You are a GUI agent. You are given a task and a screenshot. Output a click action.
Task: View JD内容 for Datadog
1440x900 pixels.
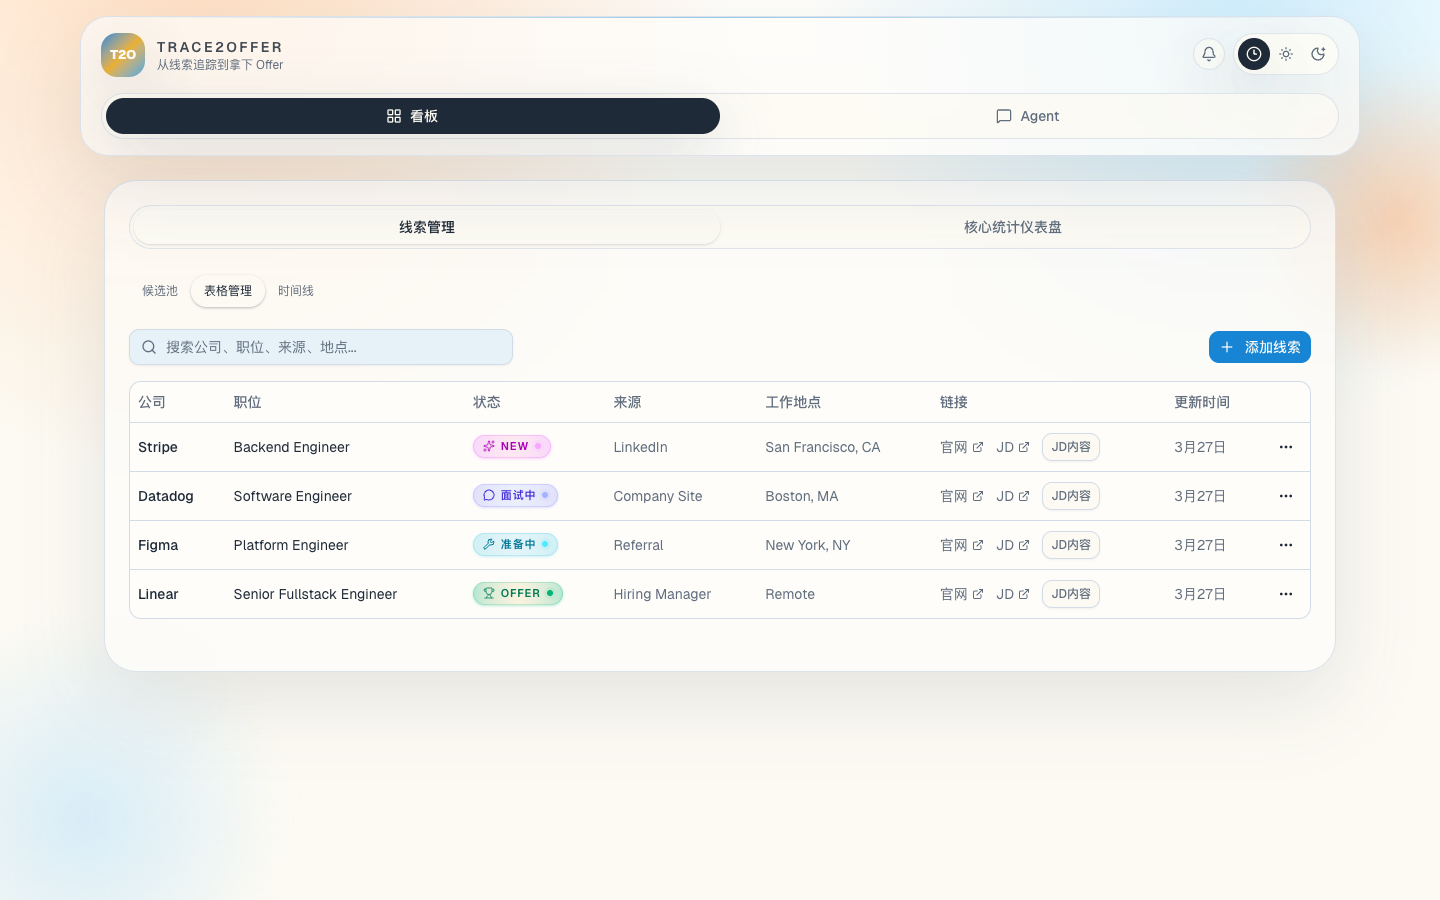1071,496
